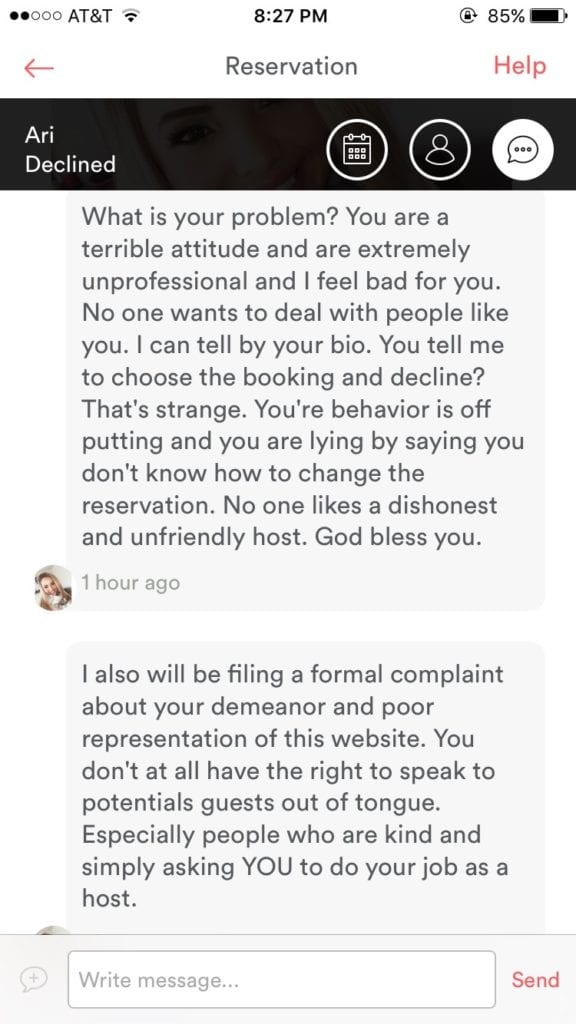The height and width of the screenshot is (1024, 576).
Task: Tap the Wi-Fi status icon
Action: tap(133, 16)
